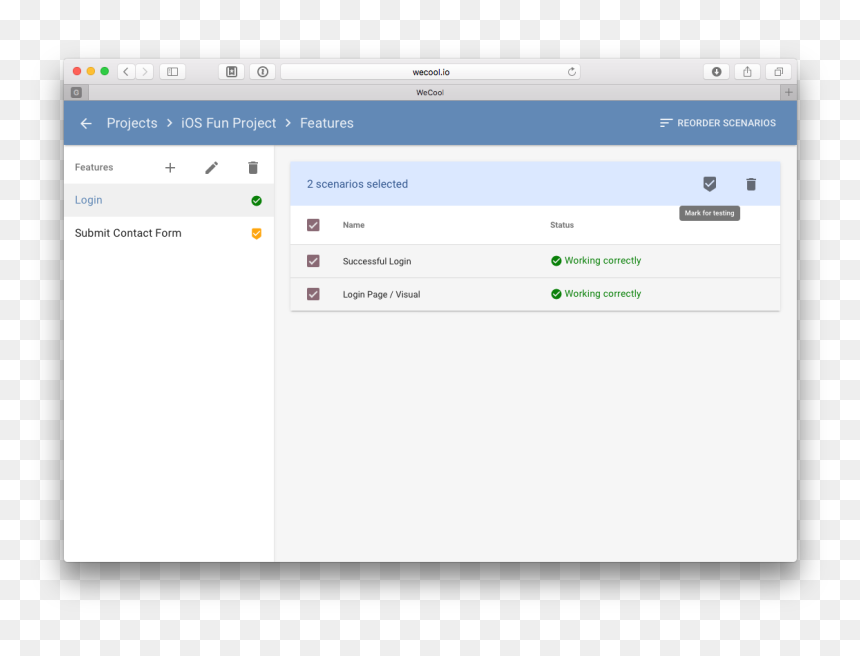Toggle select-all checkbox in table header
The width and height of the screenshot is (860, 656).
(x=313, y=225)
